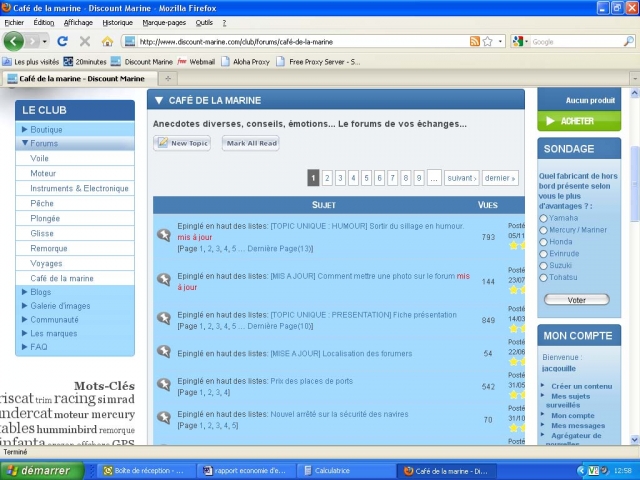The height and width of the screenshot is (480, 640).
Task: Click the New Topic button
Action: tap(182, 143)
